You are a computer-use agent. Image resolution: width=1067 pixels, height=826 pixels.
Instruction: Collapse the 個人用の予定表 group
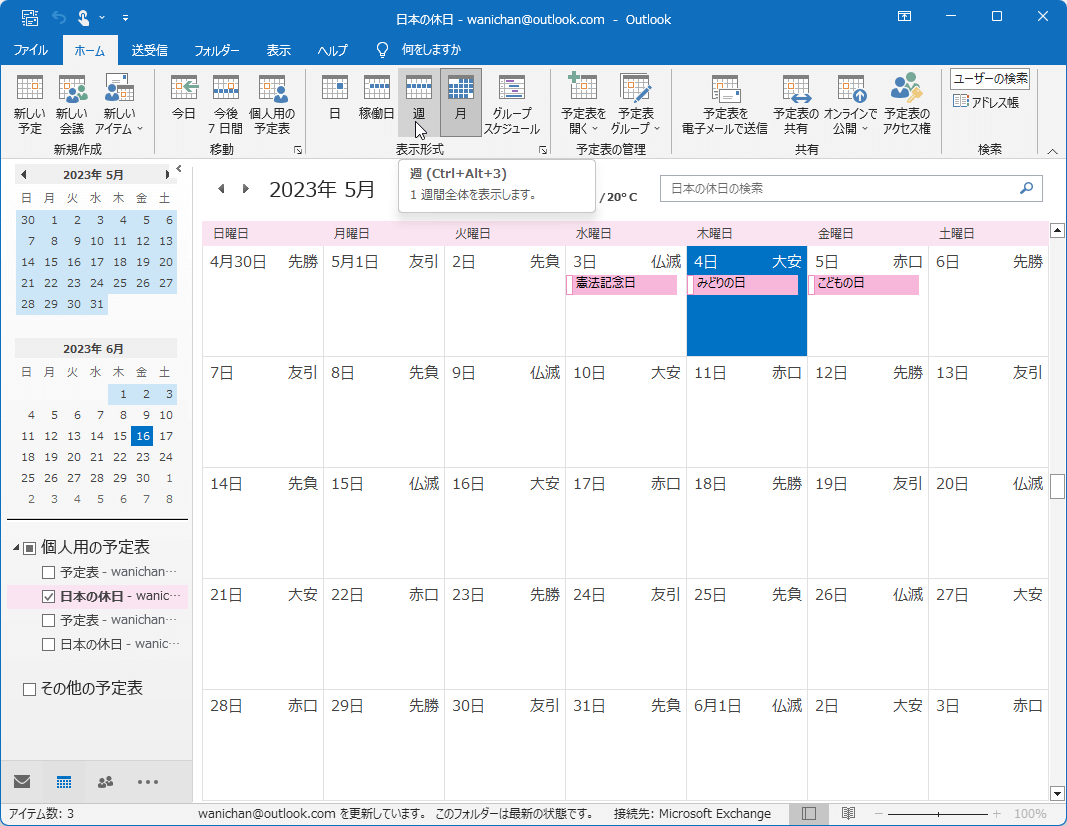point(16,547)
